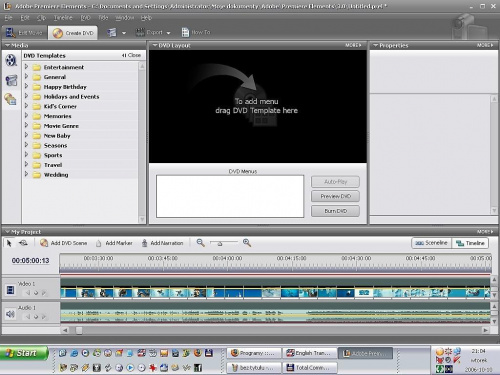Click Add Marker
This screenshot has width=500, height=375.
[x=114, y=243]
